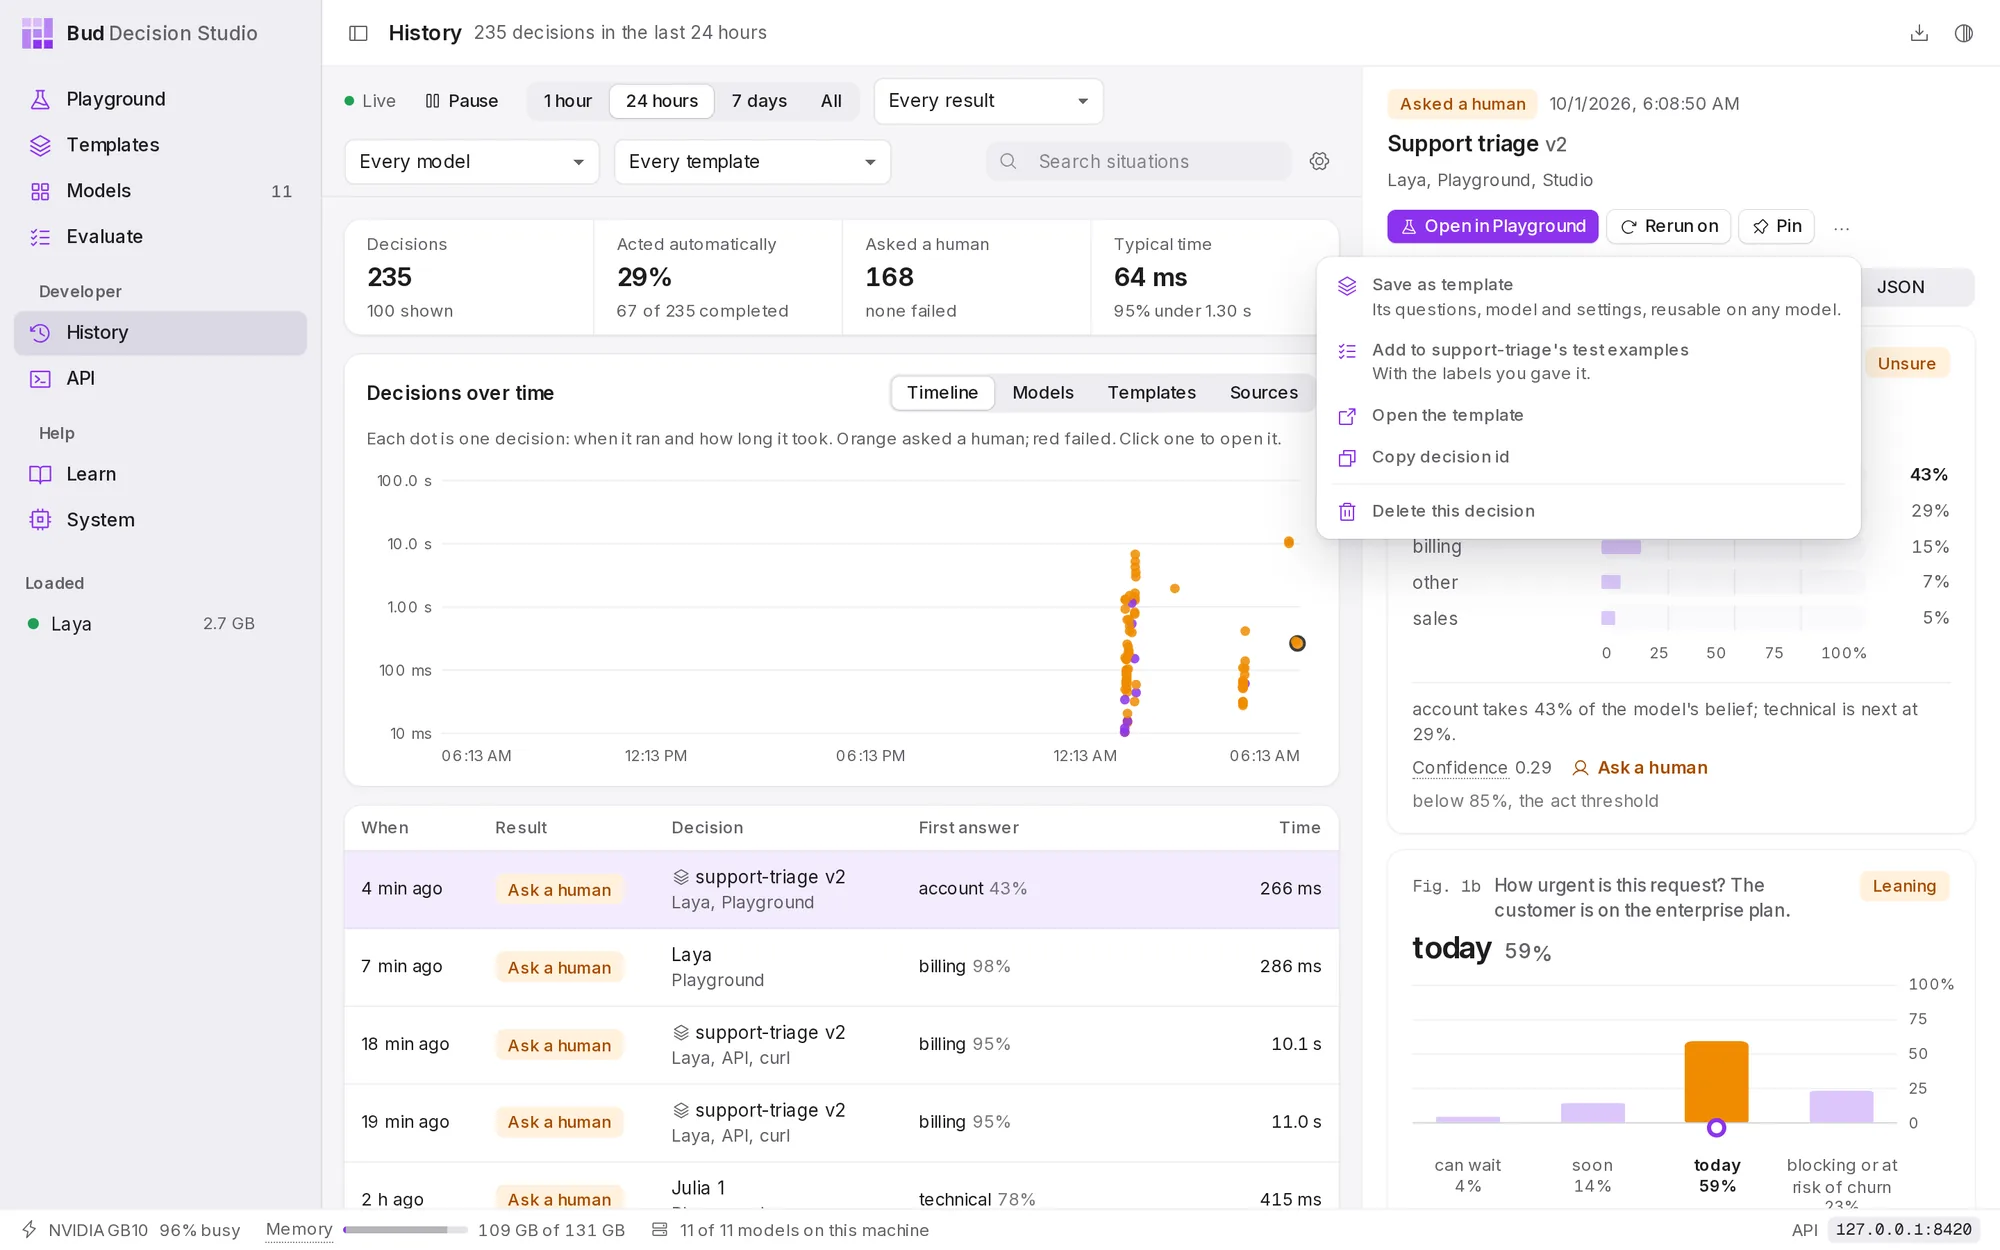Image resolution: width=2000 pixels, height=1250 pixels.
Task: Toggle Live updates
Action: 370,101
